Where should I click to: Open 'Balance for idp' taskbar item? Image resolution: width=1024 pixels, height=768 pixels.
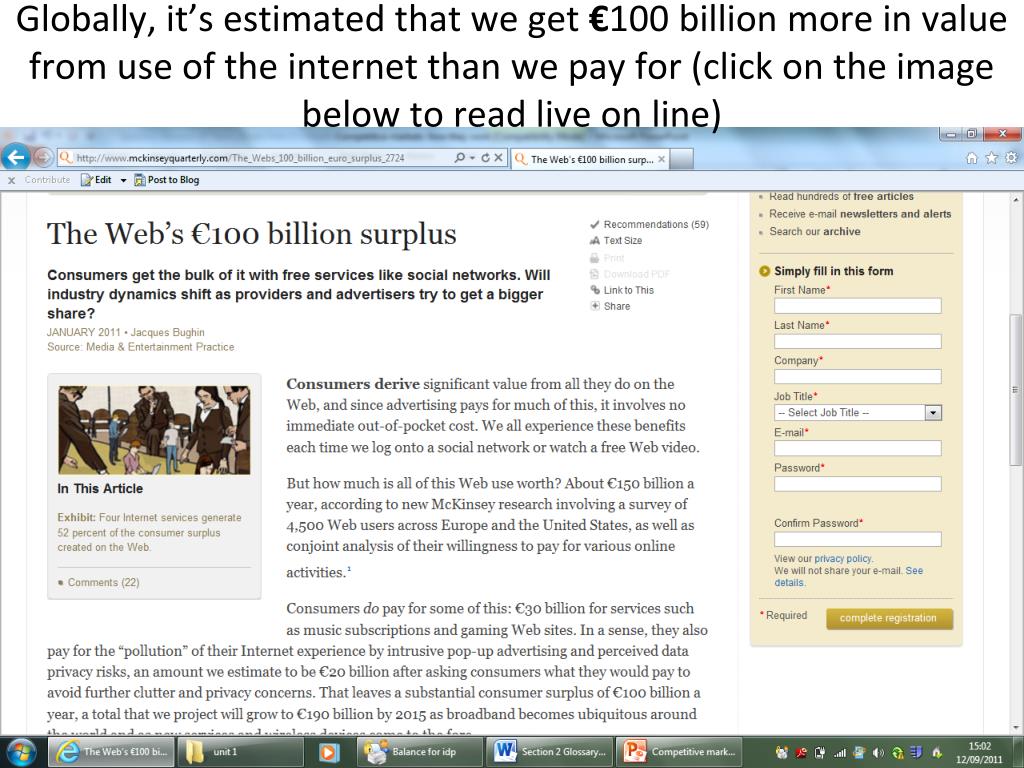coord(419,752)
